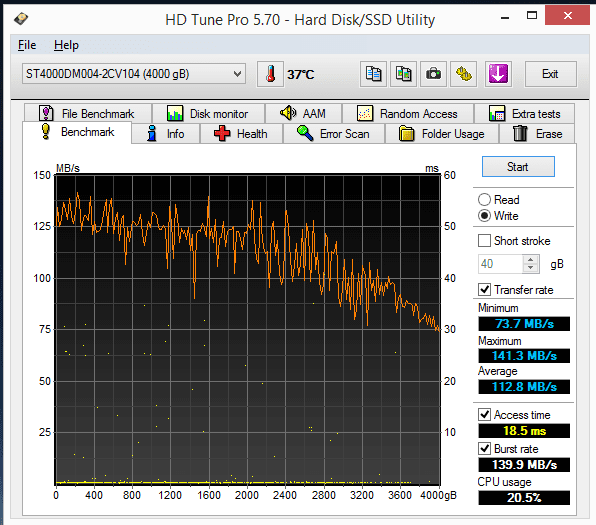Increase short stroke value with up arrow

(530, 259)
